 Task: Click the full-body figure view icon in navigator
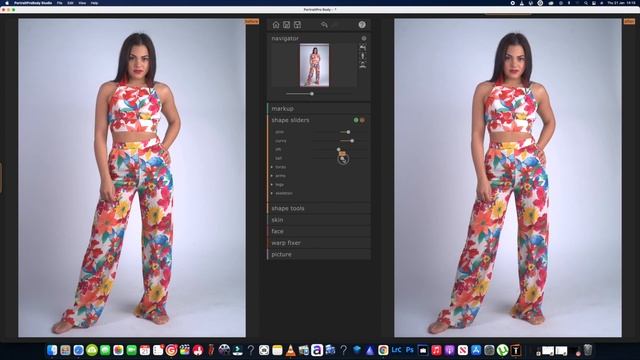[362, 56]
